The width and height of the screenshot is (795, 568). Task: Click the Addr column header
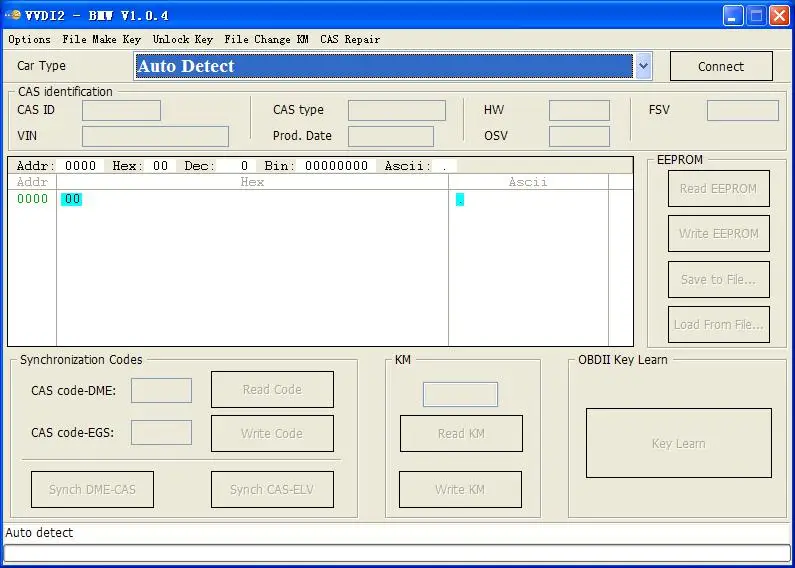click(x=32, y=182)
